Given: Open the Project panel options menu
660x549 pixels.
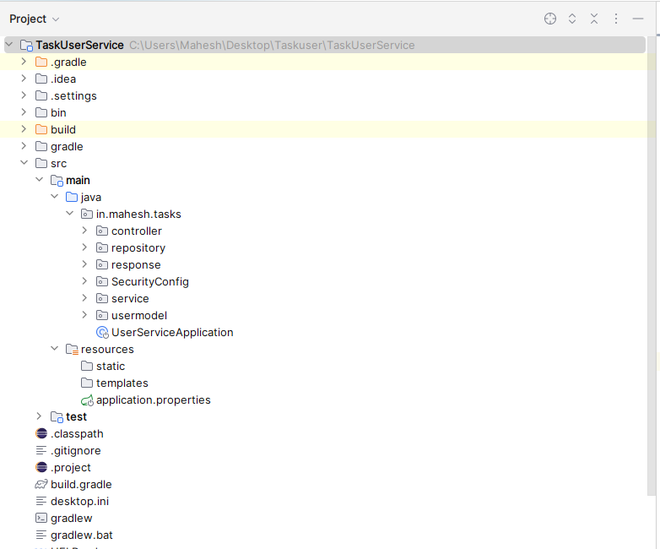Looking at the screenshot, I should pyautogui.click(x=616, y=18).
